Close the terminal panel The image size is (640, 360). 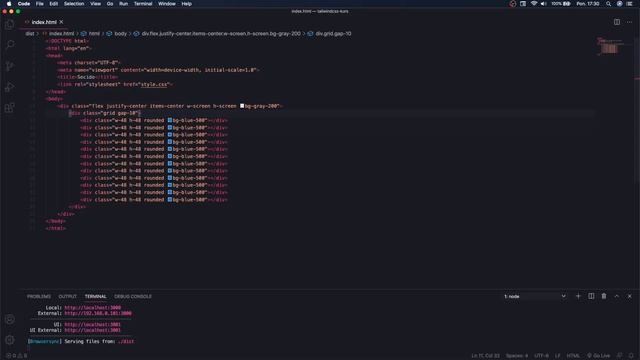(629, 296)
